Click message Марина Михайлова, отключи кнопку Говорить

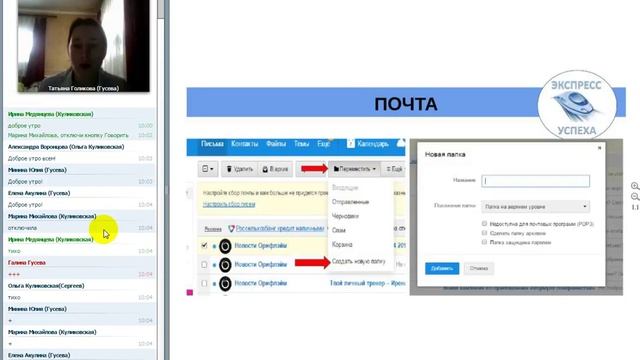click(68, 135)
